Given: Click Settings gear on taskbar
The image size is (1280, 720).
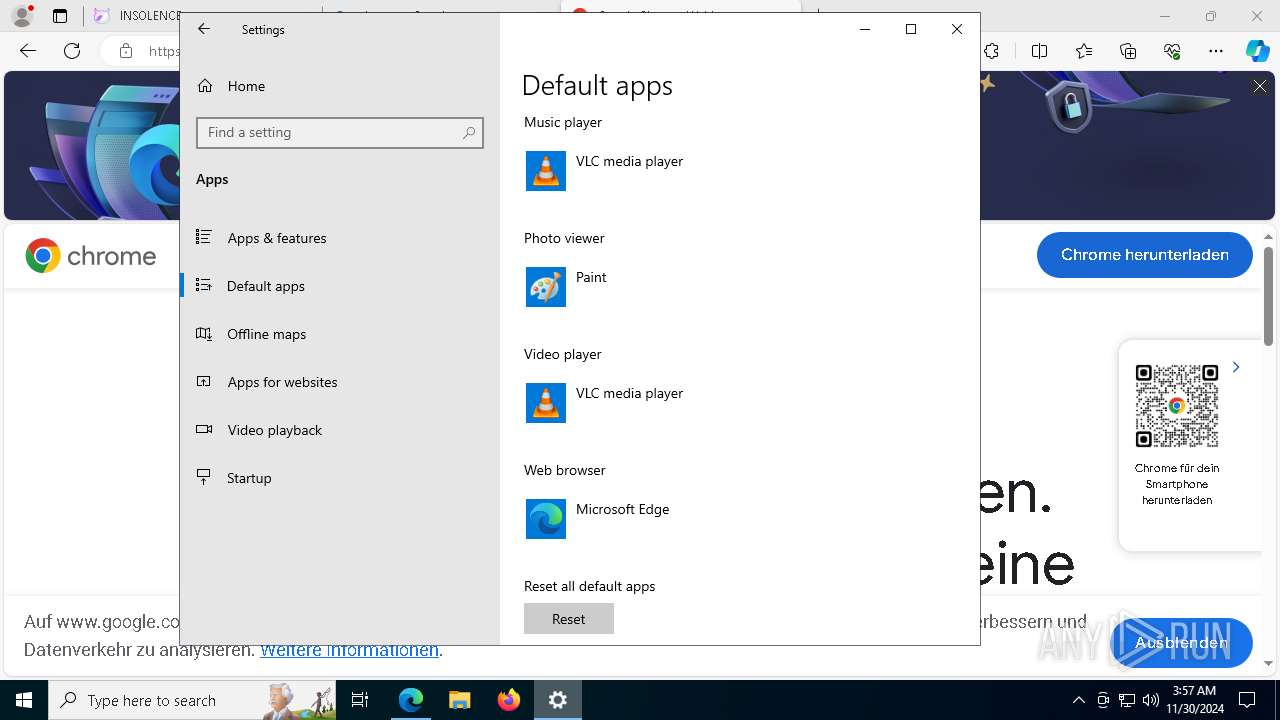Looking at the screenshot, I should coord(558,700).
